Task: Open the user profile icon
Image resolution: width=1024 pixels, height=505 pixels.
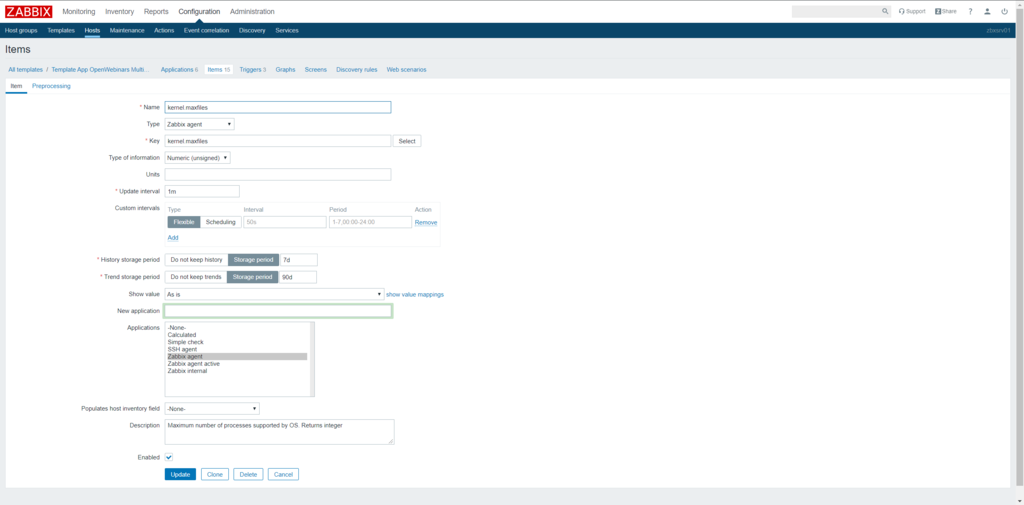Action: click(987, 11)
